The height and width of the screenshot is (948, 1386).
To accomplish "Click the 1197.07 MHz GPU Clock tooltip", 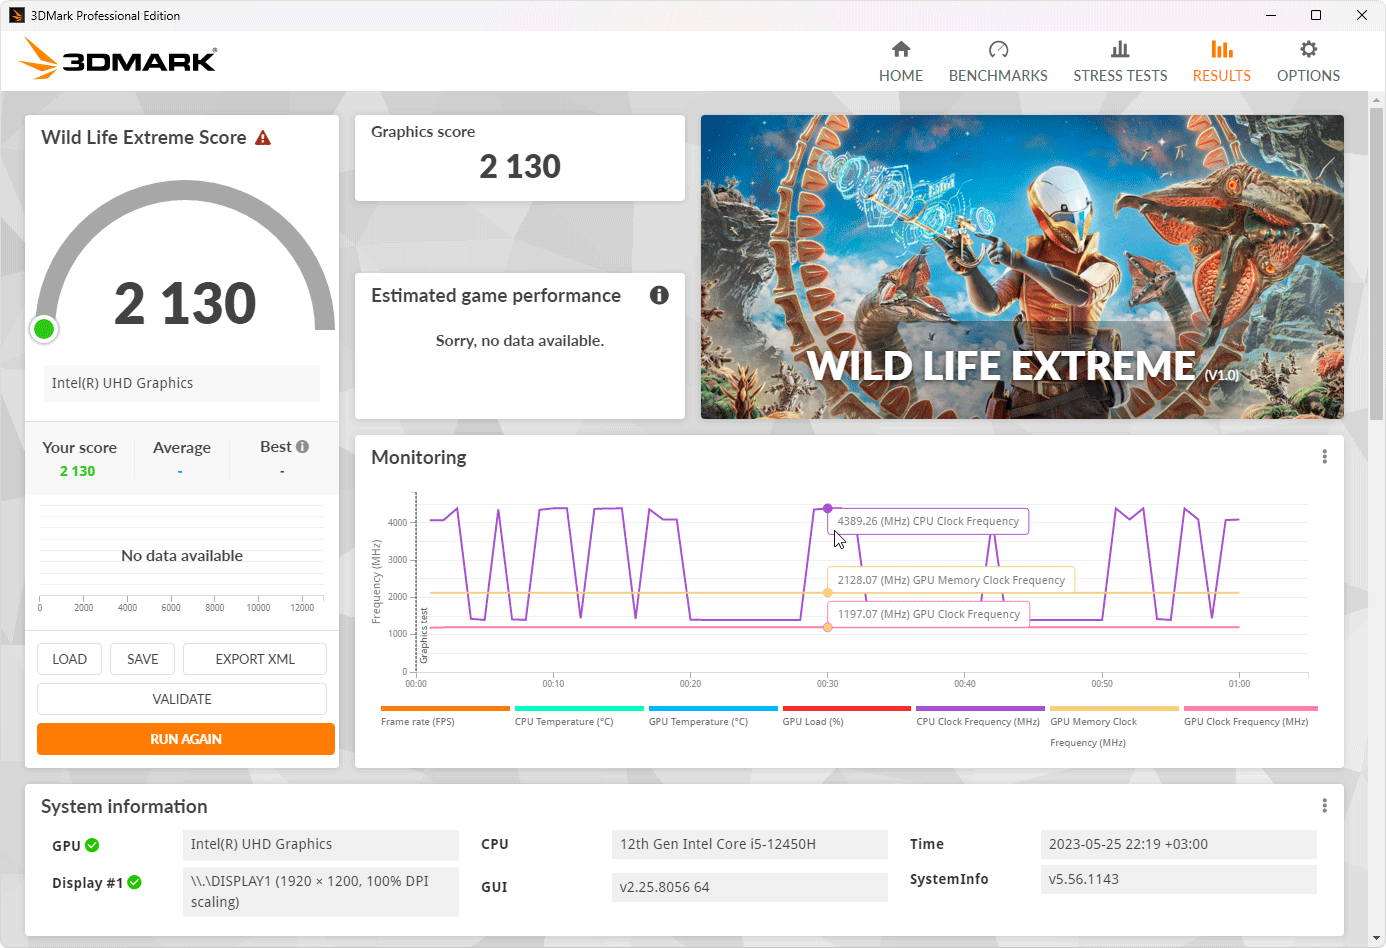I will click(x=928, y=614).
